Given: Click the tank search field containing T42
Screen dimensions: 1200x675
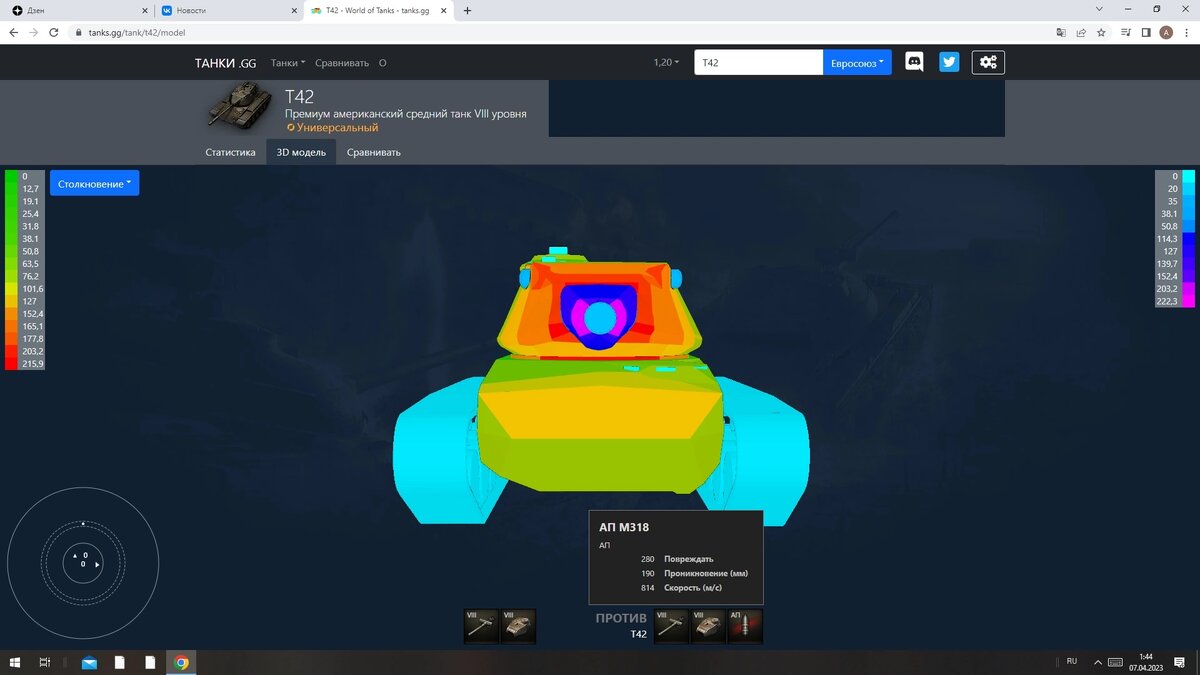Looking at the screenshot, I should click(x=758, y=62).
